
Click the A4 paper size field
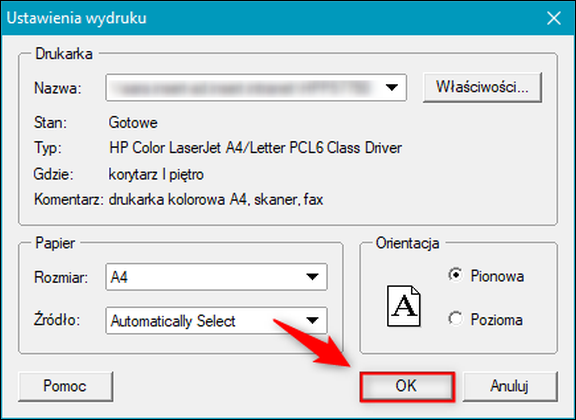(x=216, y=277)
